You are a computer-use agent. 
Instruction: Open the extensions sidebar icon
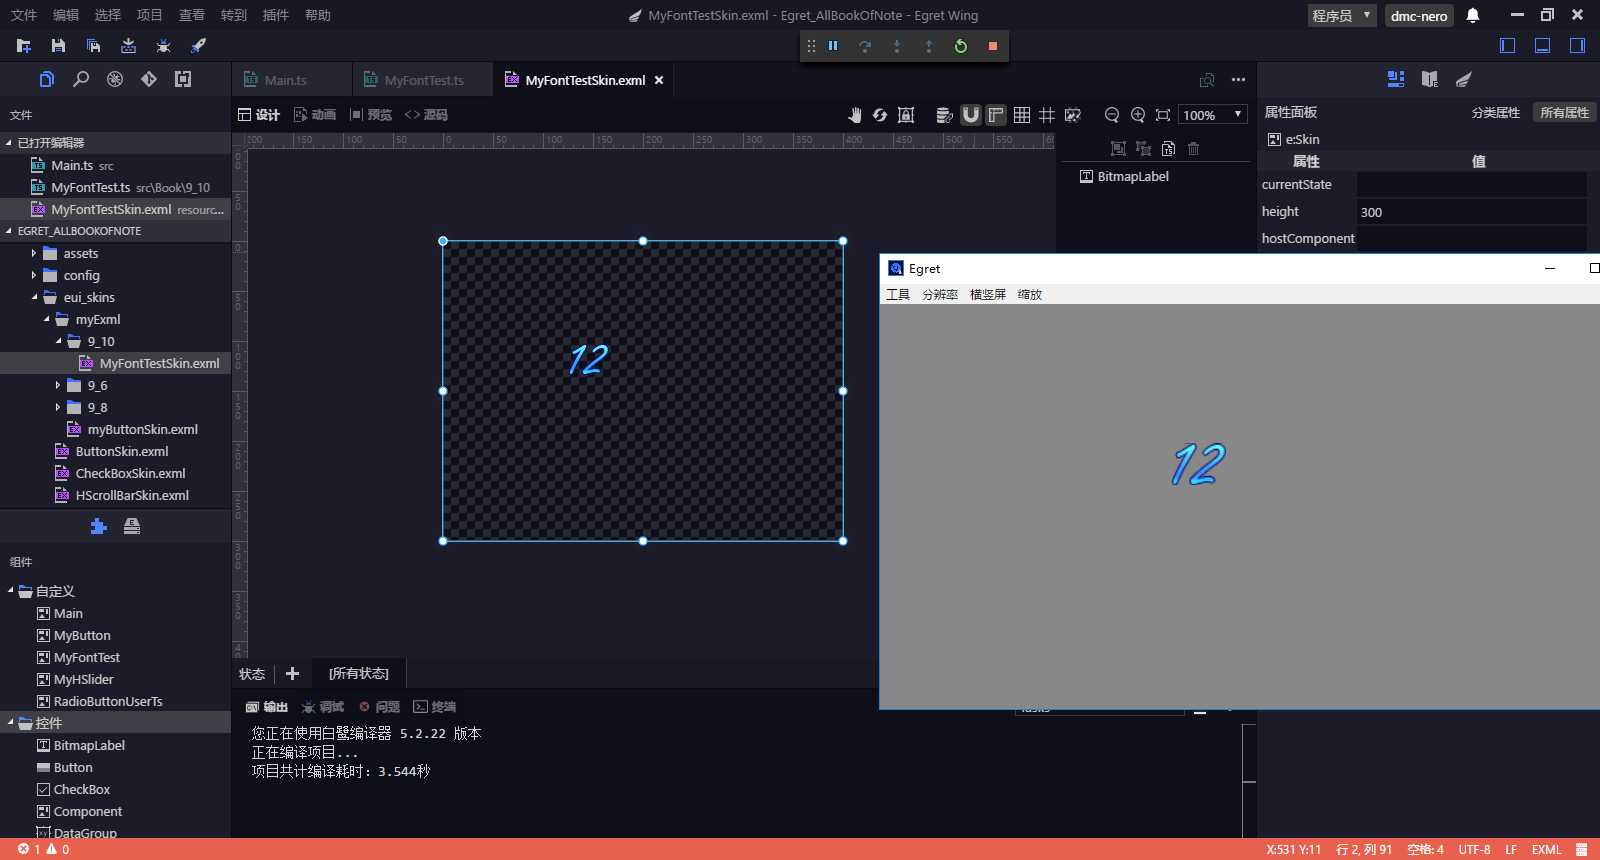click(183, 79)
